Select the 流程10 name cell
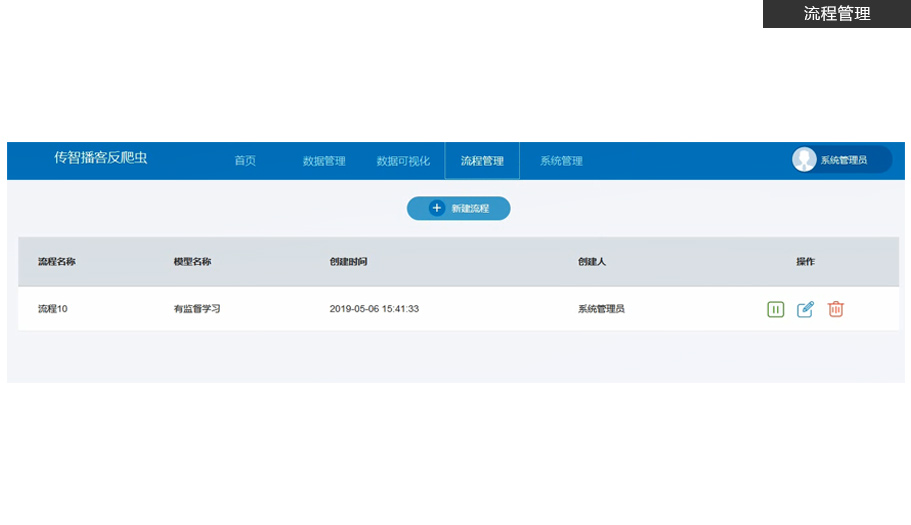Image resolution: width=911 pixels, height=525 pixels. [x=53, y=309]
